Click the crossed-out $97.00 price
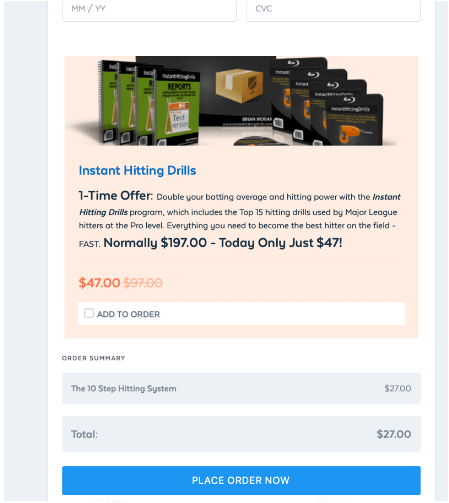449x503 pixels. [x=143, y=283]
